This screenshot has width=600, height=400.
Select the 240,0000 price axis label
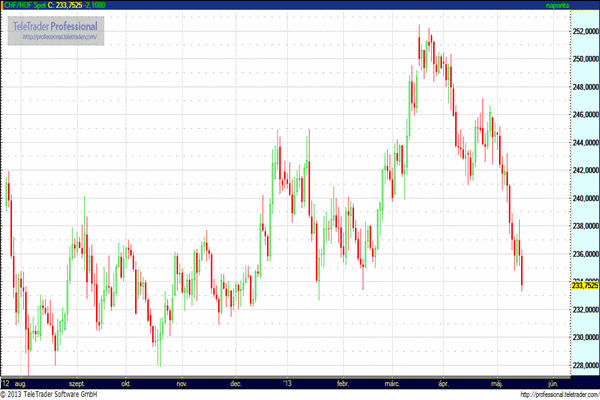click(x=584, y=198)
